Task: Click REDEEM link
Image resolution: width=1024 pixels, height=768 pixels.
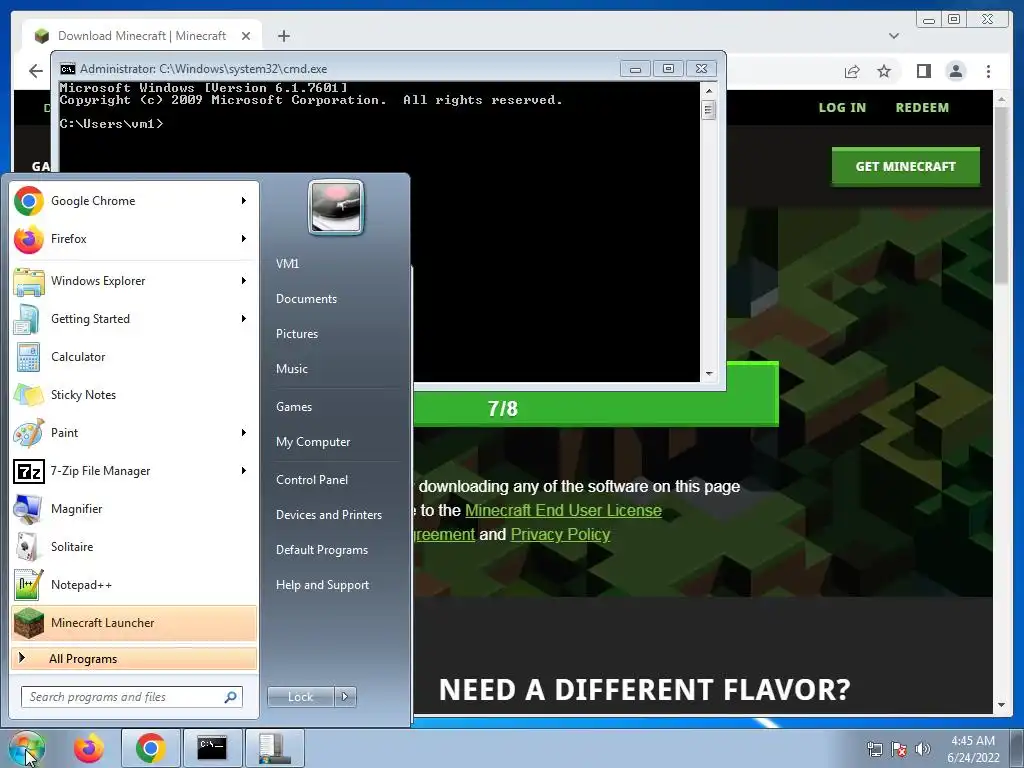Action: tap(922, 108)
